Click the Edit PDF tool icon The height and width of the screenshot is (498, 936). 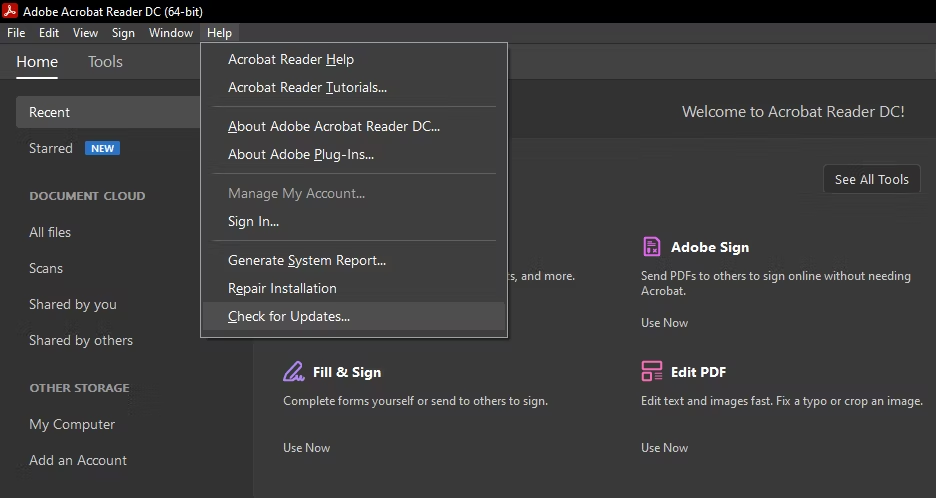click(x=652, y=372)
